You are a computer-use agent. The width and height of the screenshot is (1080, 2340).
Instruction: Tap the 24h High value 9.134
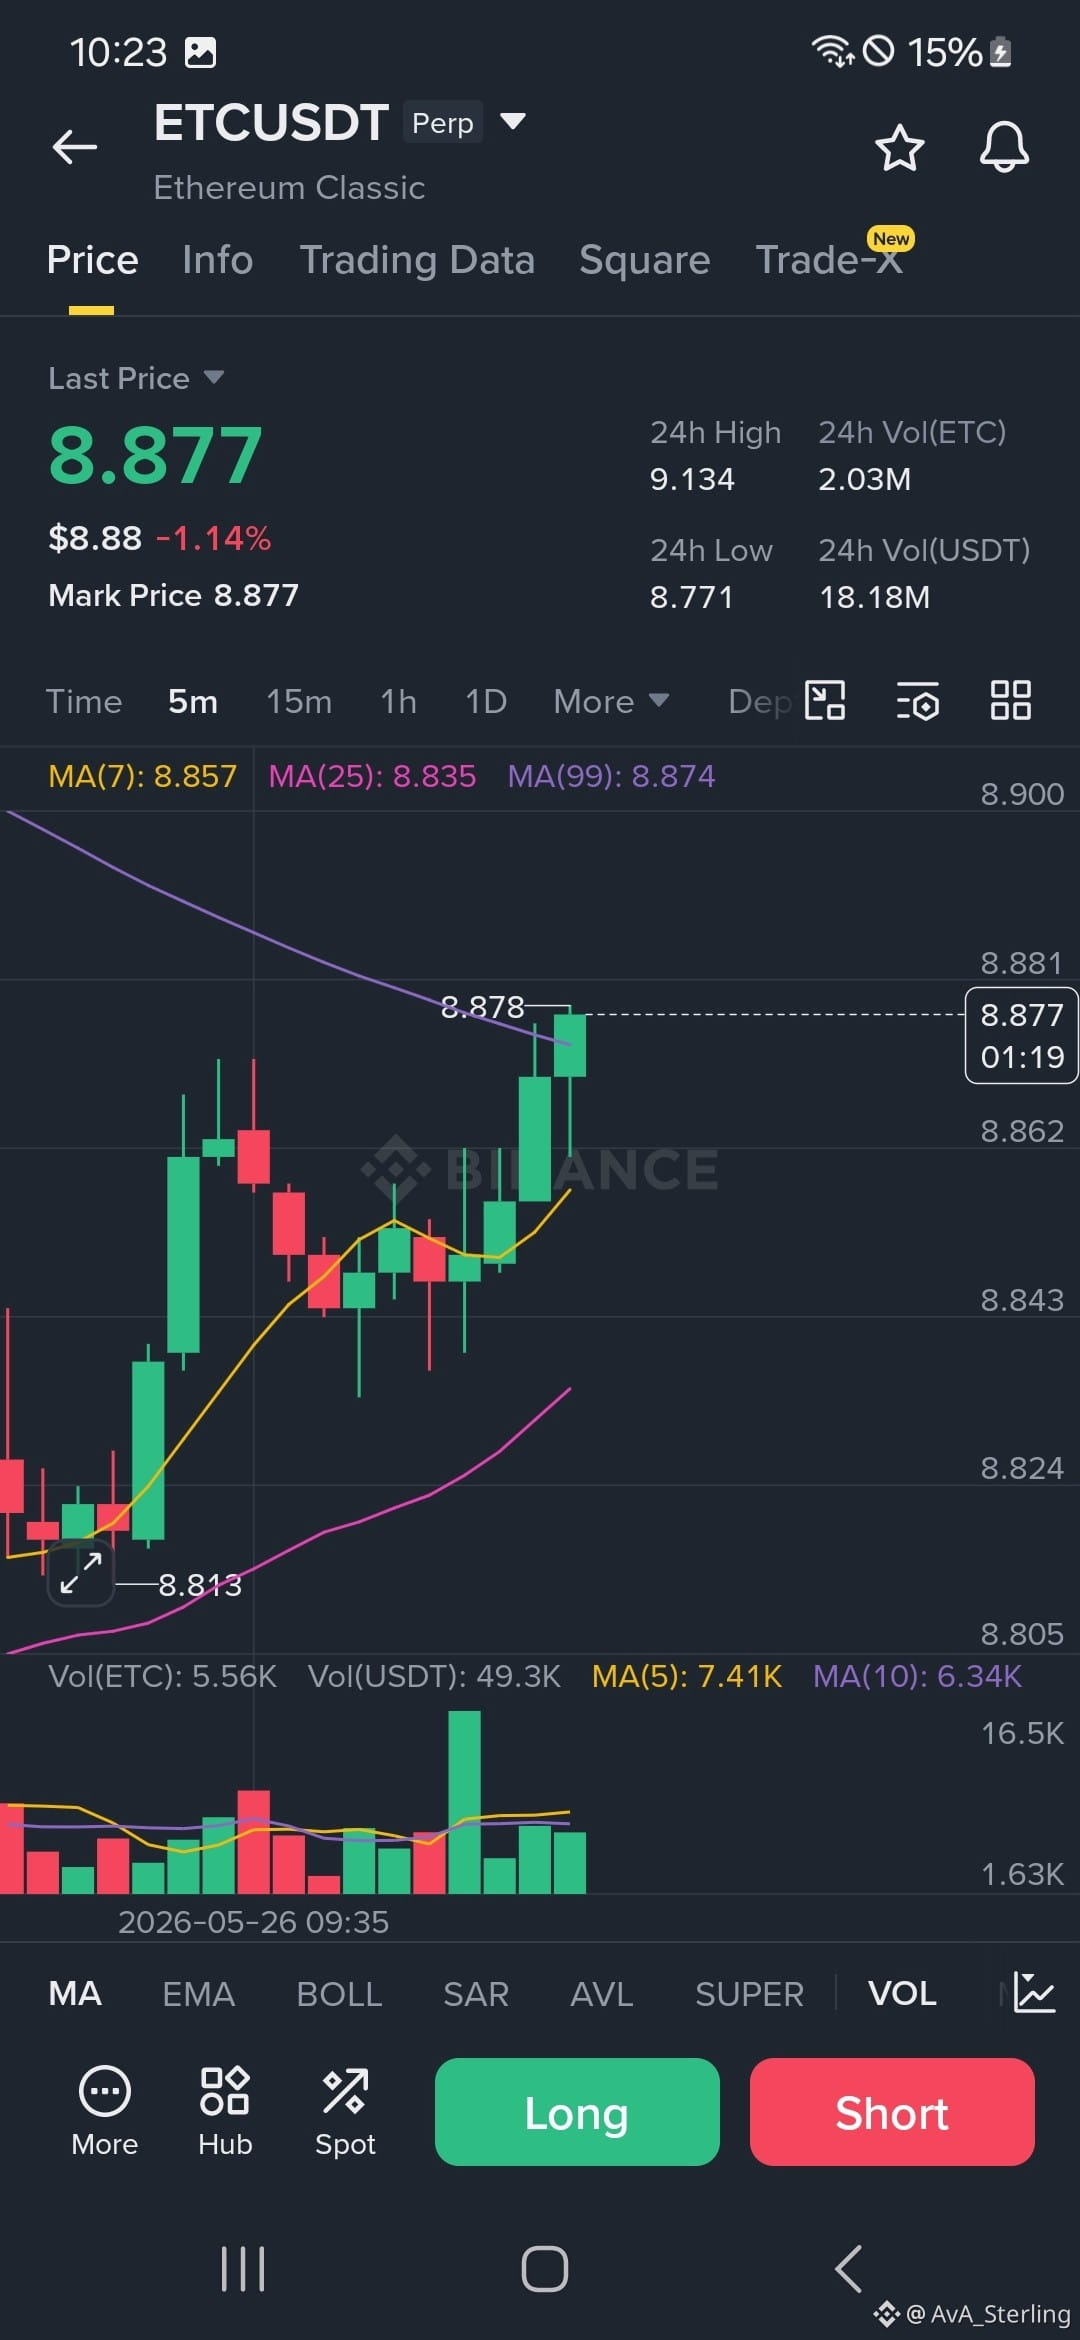coord(692,479)
